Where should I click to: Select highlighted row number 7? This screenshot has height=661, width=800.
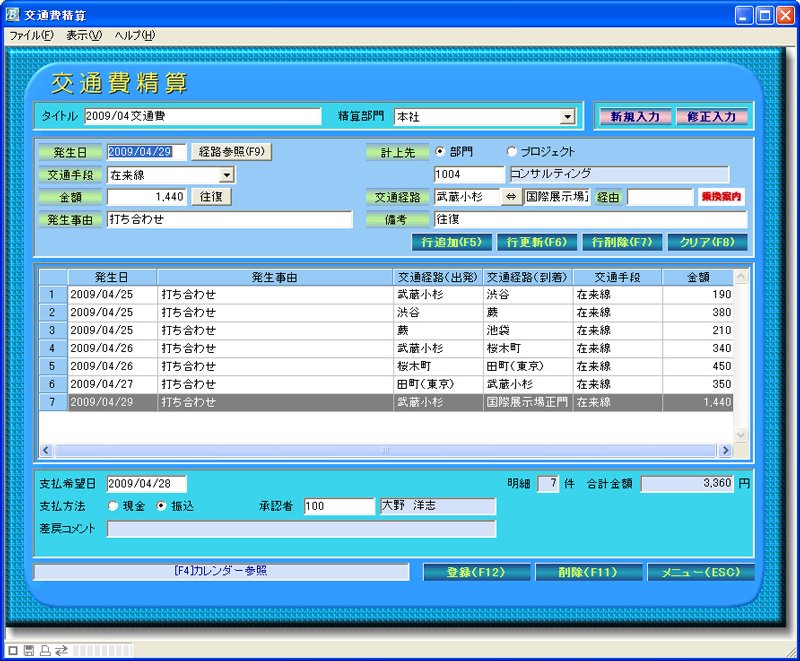(386, 402)
